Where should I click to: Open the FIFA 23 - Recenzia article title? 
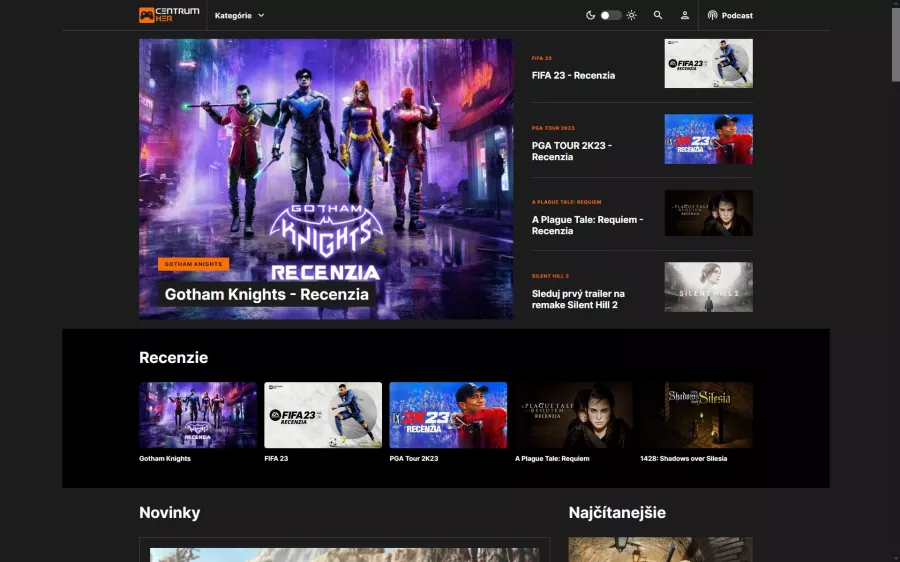point(573,75)
